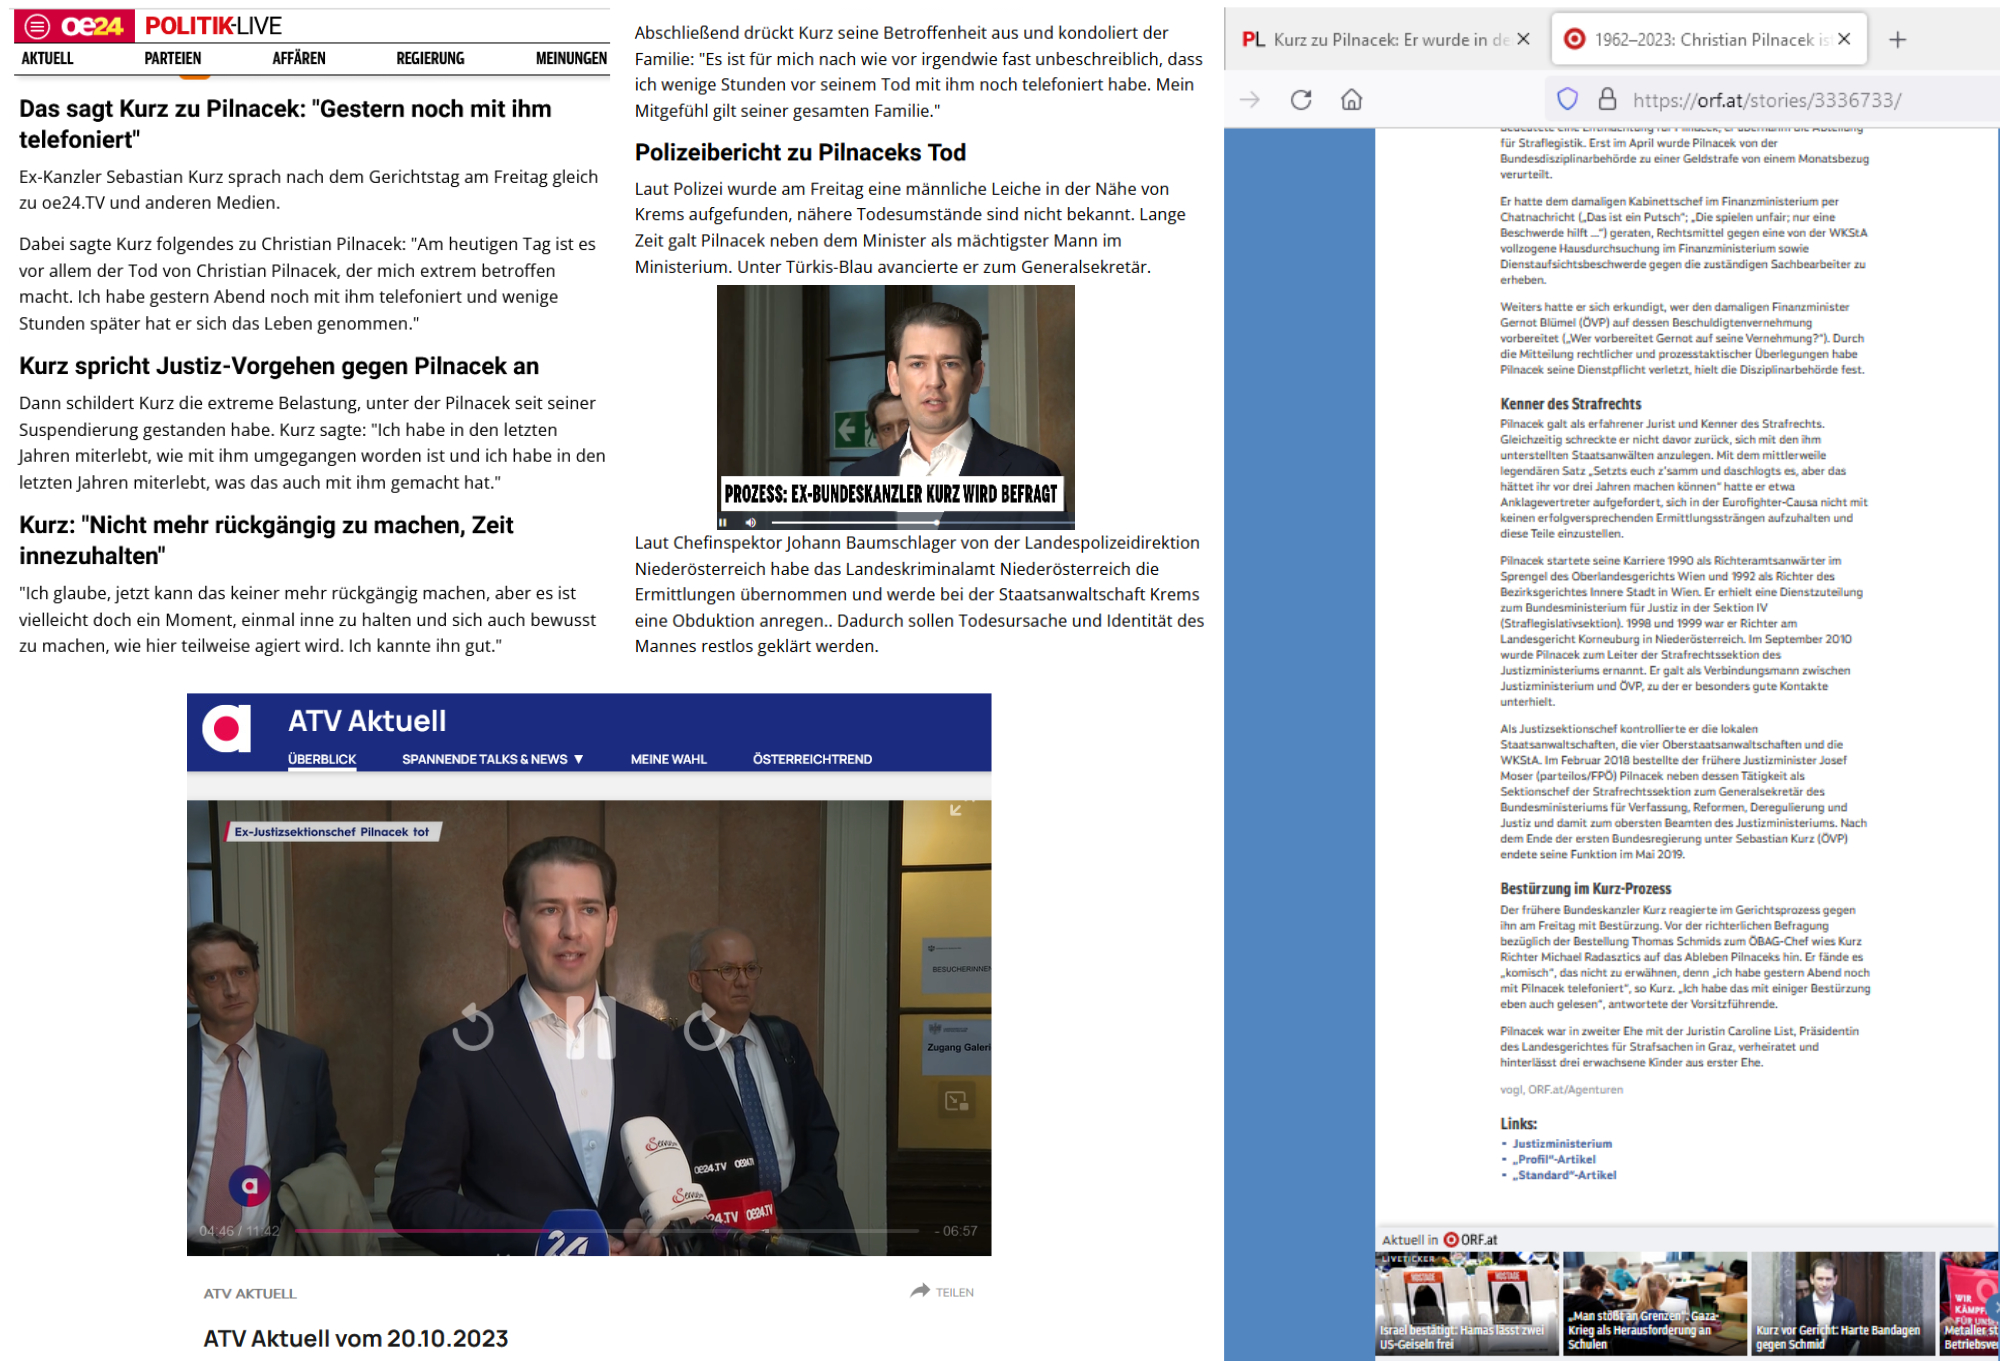The image size is (2000, 1361).
Task: Open a new browser tab
Action: click(1897, 40)
